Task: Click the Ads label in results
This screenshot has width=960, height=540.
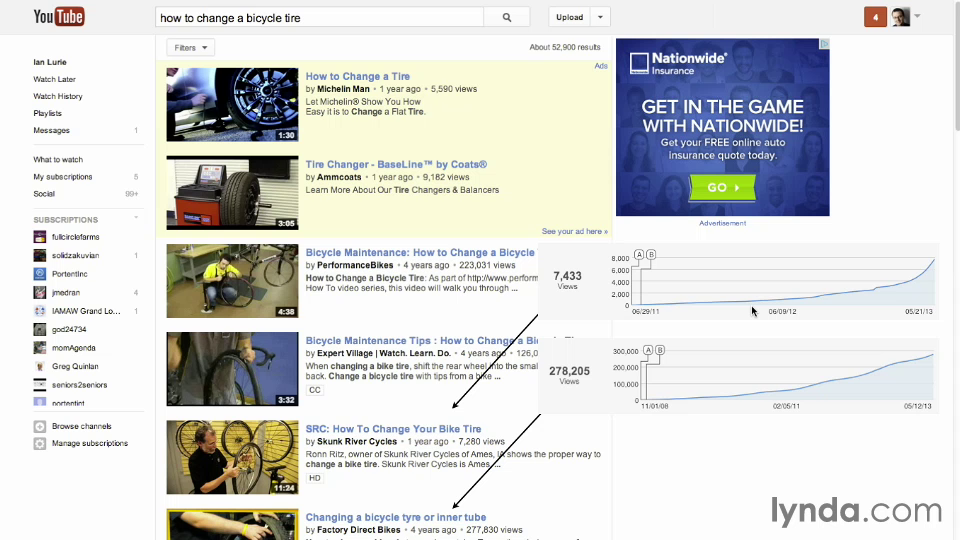Action: (x=601, y=66)
